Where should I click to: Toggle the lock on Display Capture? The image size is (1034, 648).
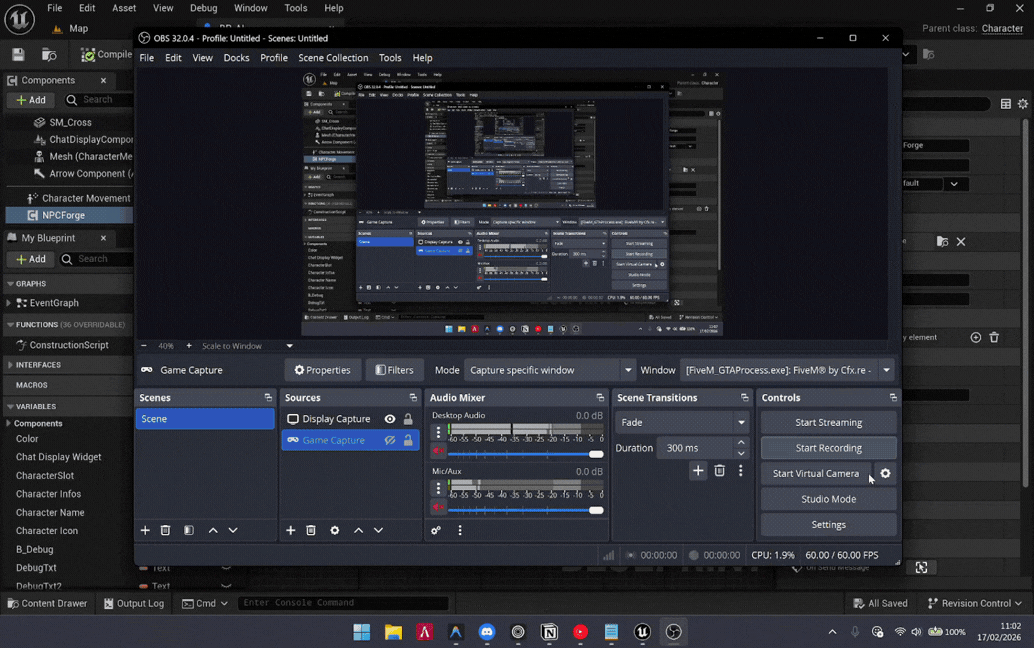(x=408, y=419)
